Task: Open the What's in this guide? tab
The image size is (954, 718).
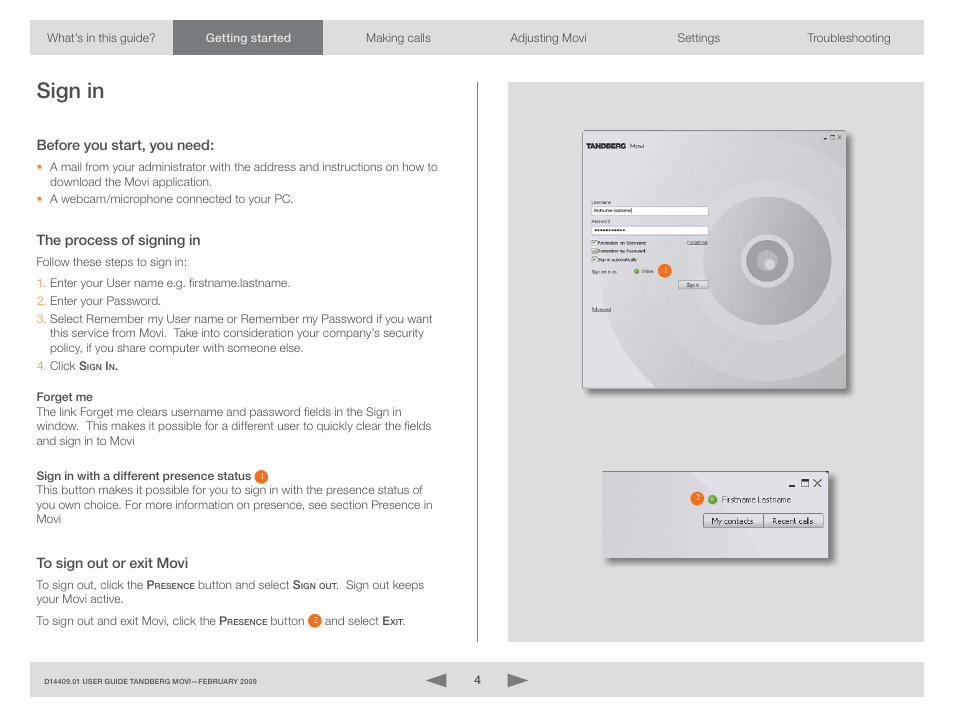Action: tap(101, 38)
